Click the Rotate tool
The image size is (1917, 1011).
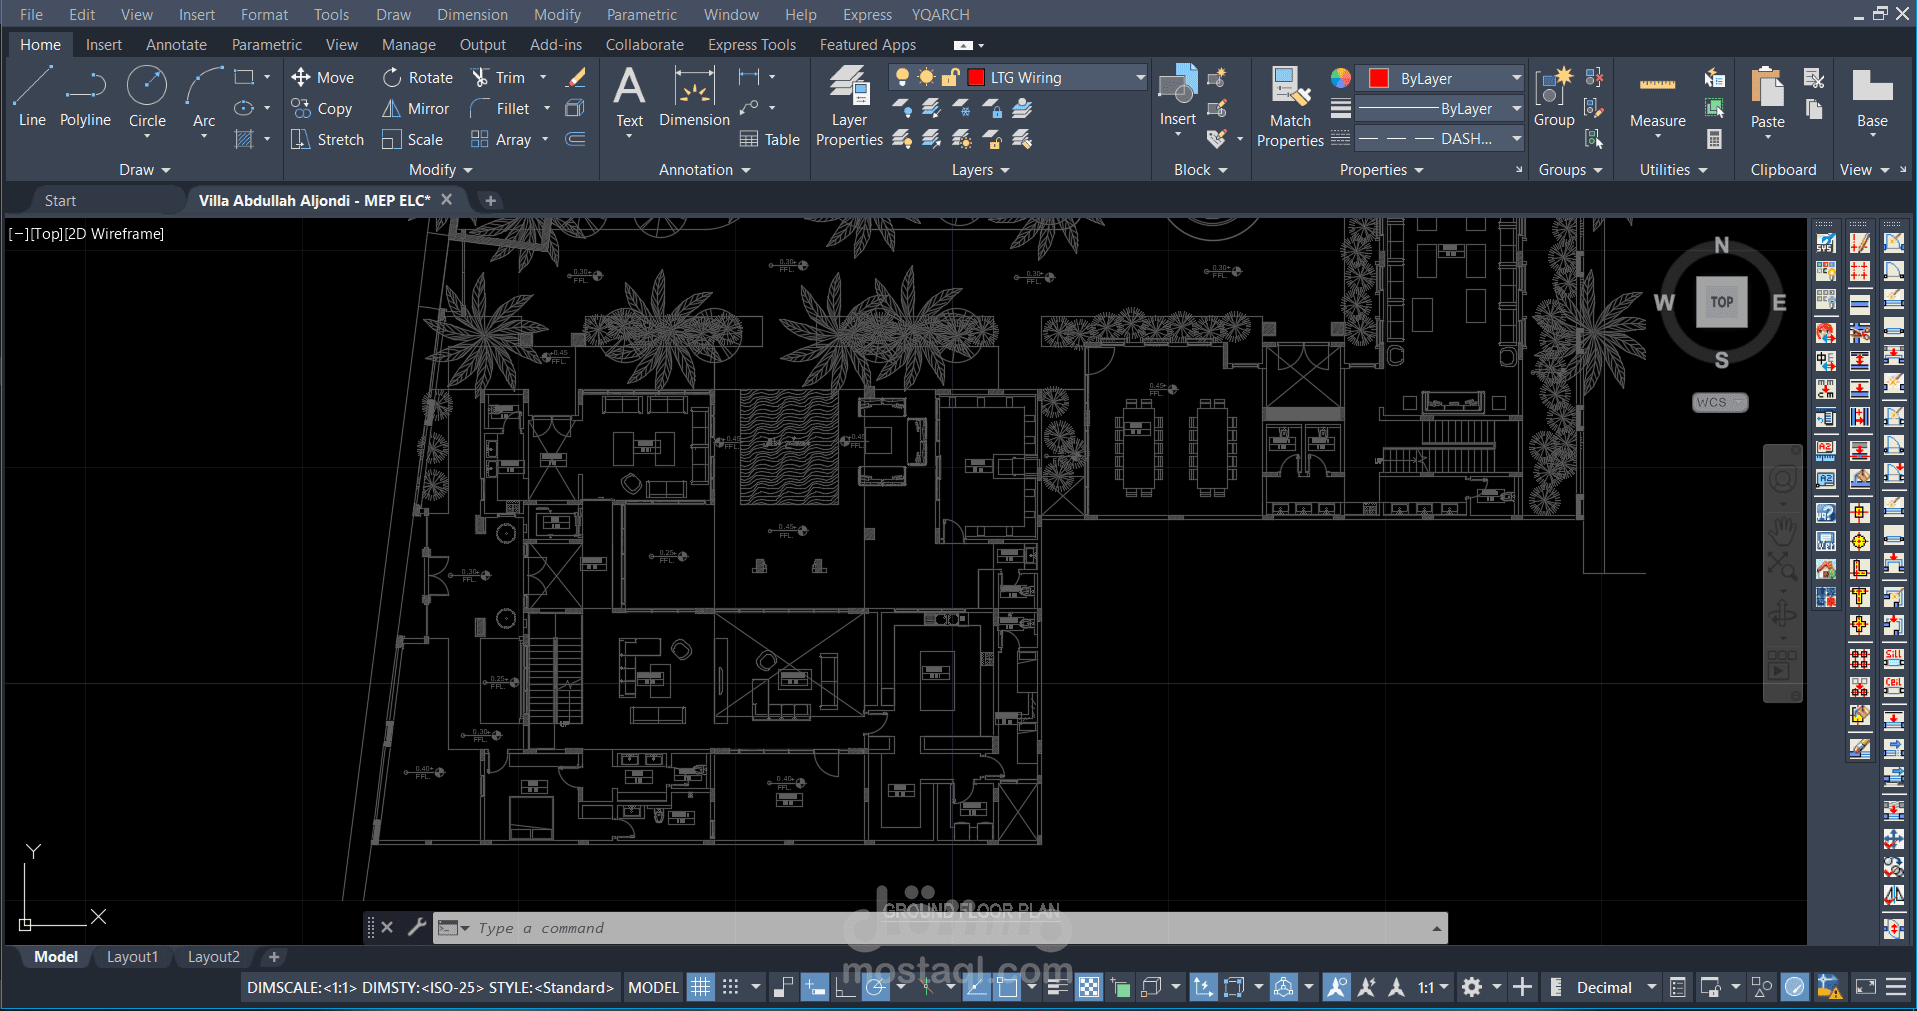point(418,77)
